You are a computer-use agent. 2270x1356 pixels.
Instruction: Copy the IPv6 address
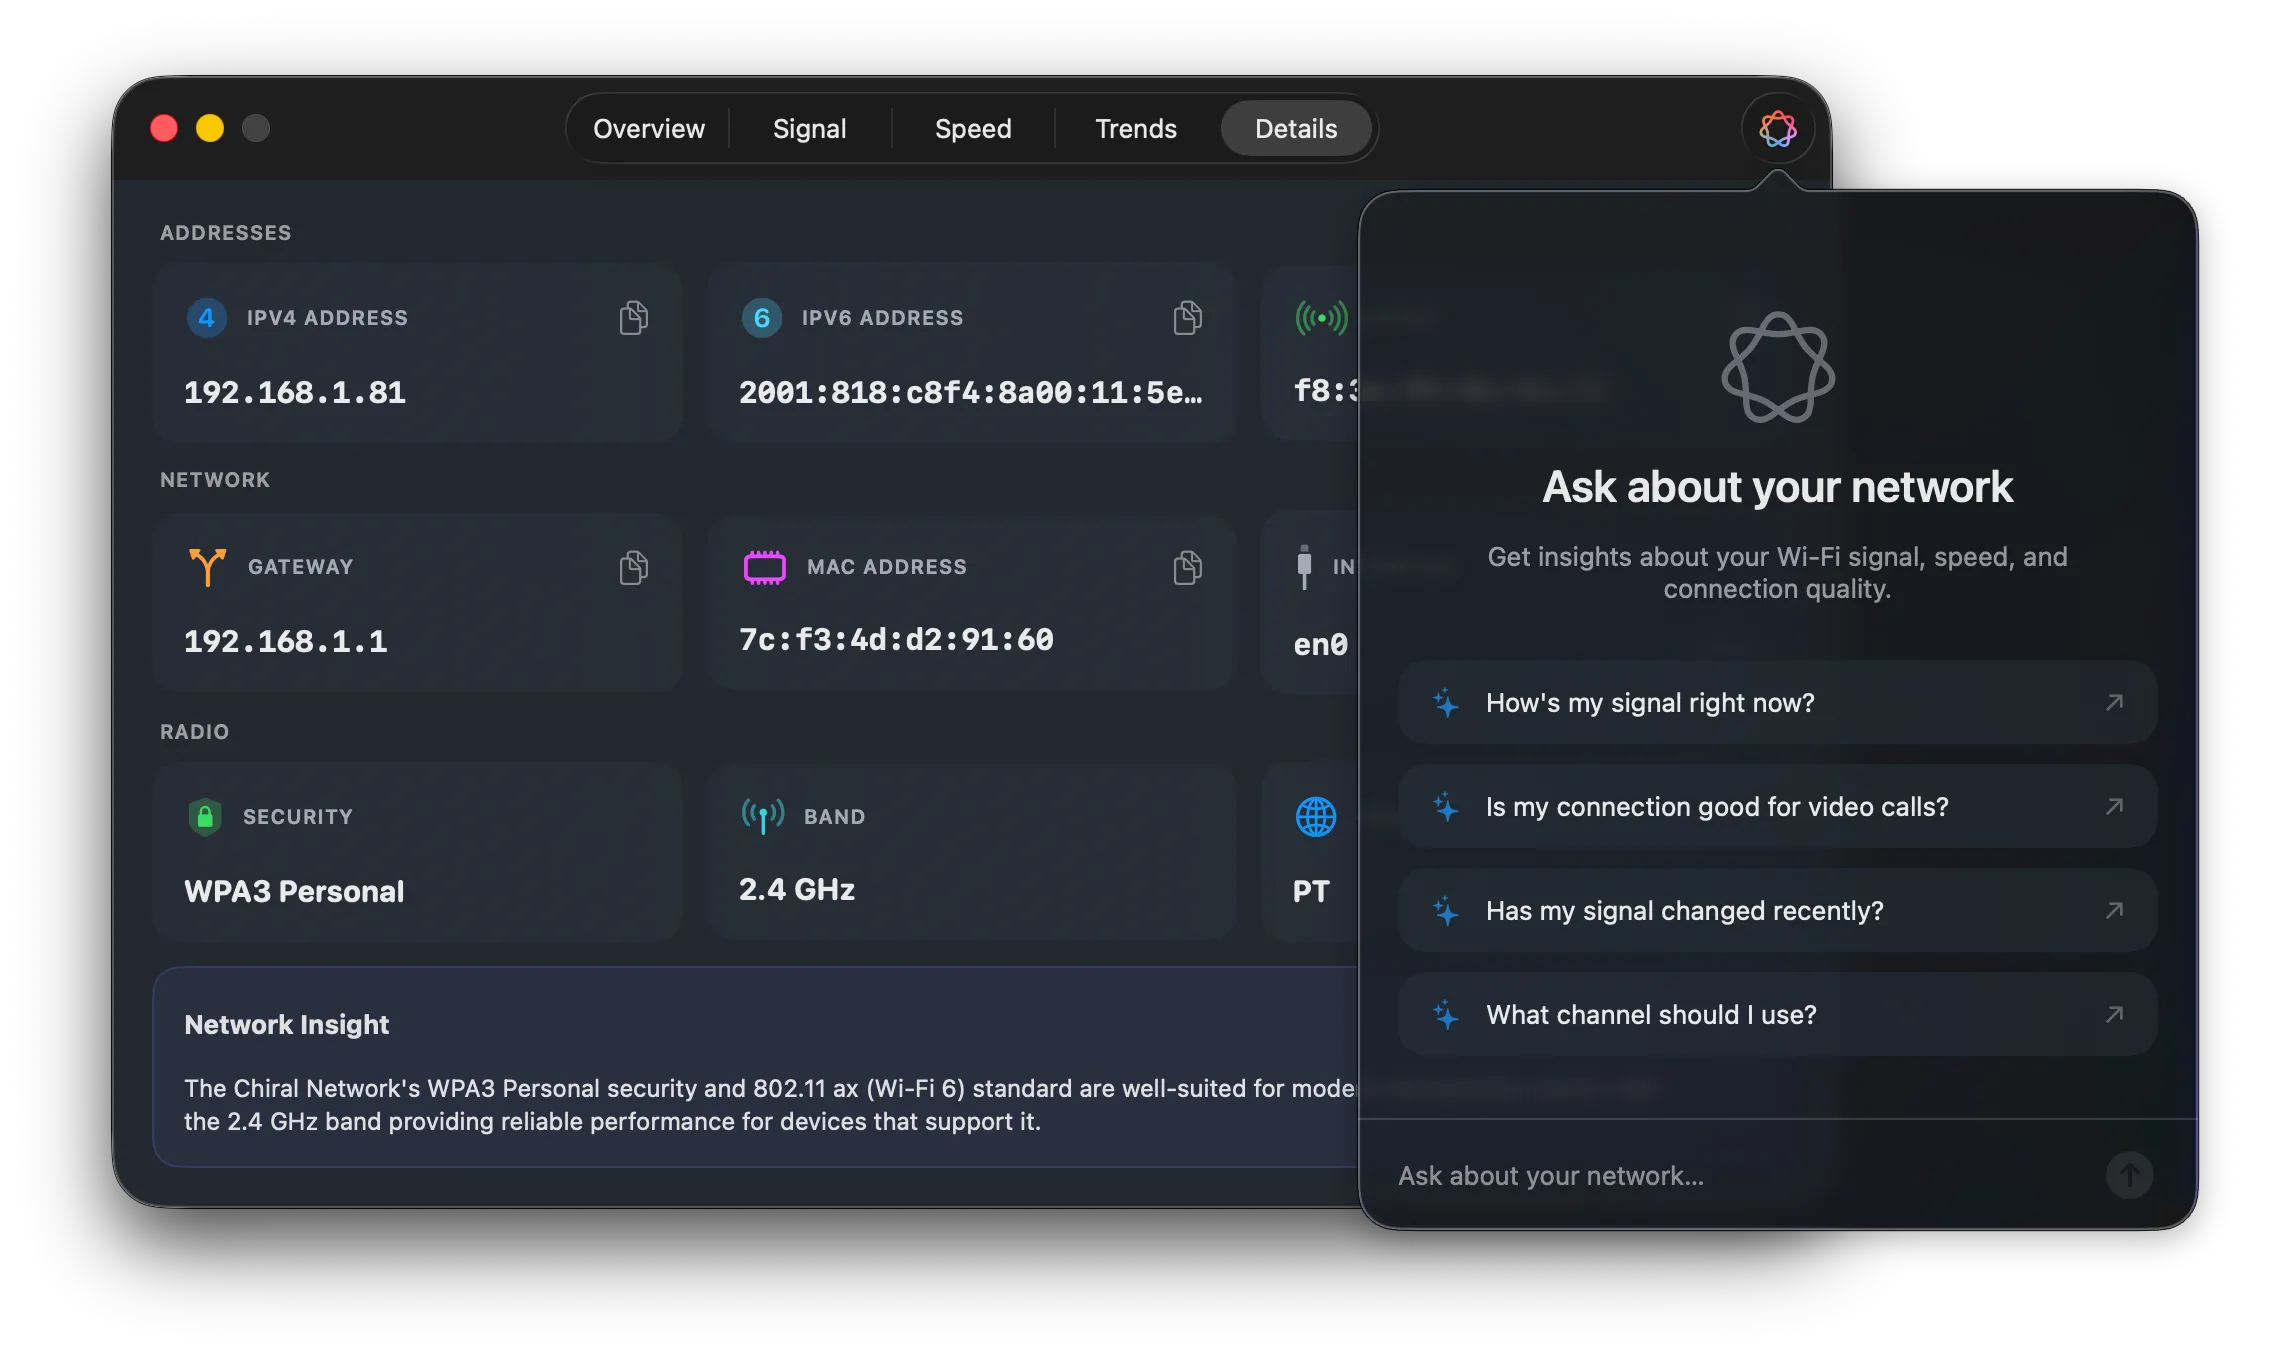click(1187, 317)
